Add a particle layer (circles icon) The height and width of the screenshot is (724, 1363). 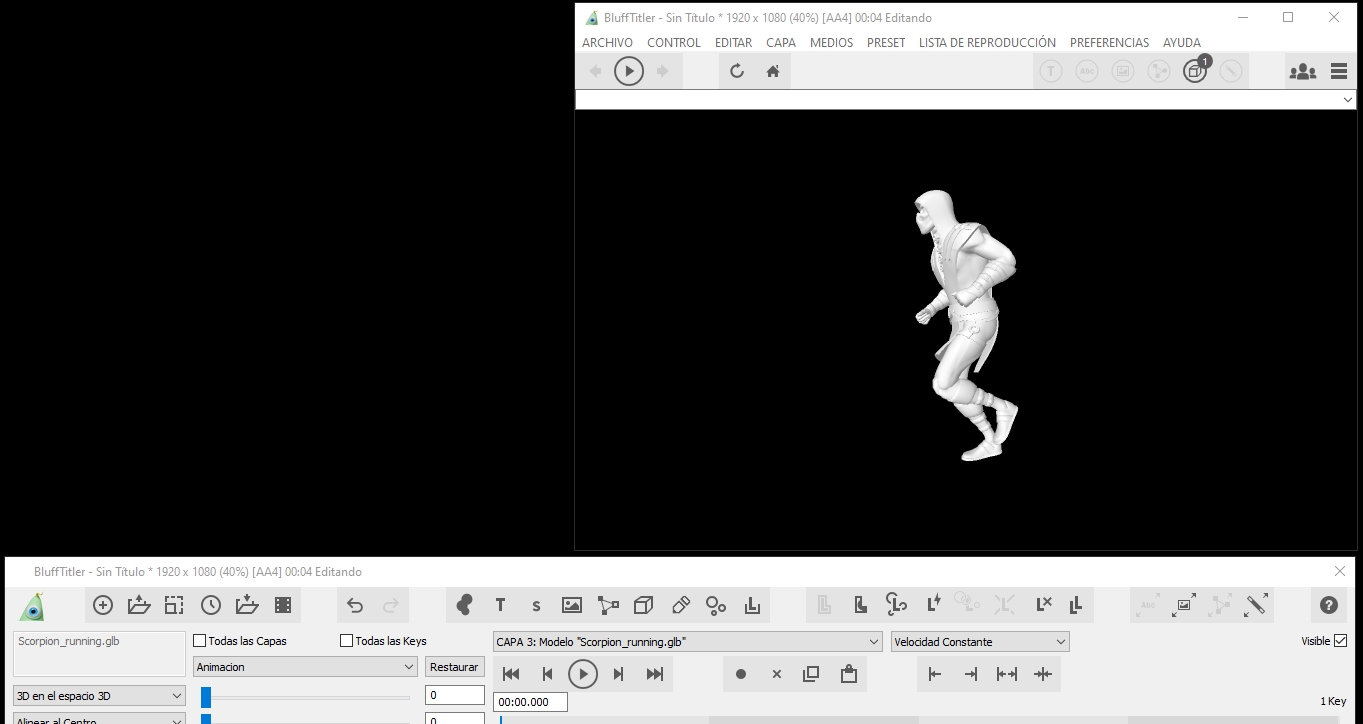(x=716, y=605)
